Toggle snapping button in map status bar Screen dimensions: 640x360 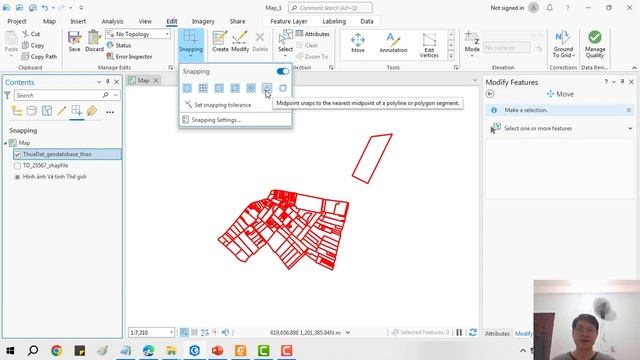pos(184,333)
